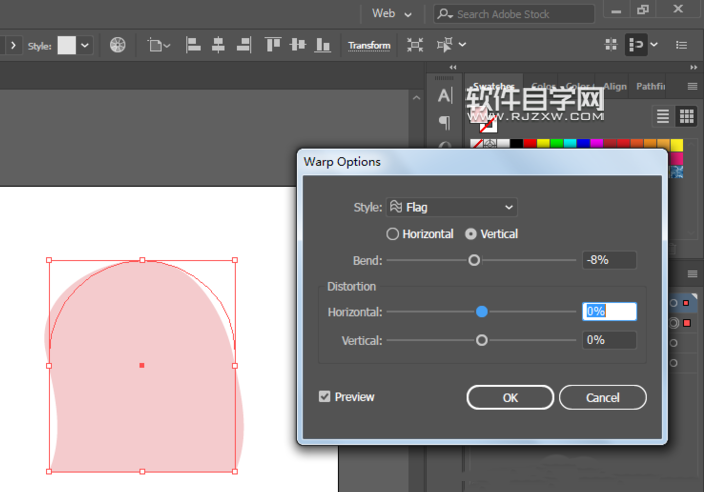Open the Character panel icon
704x492 pixels.
(x=445, y=96)
